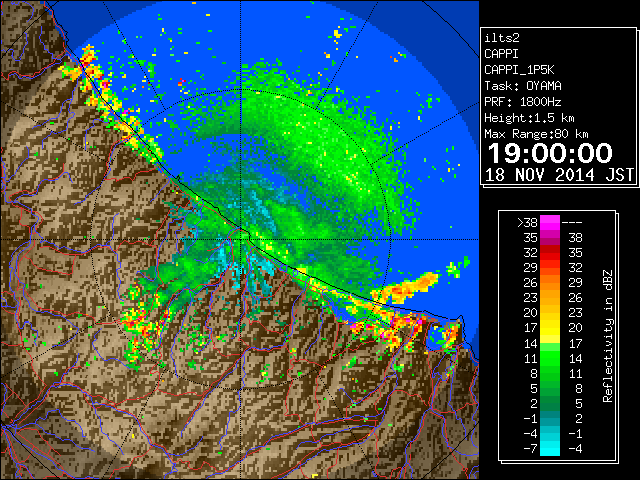Pick the bright yellow band of color bar

click(550, 328)
